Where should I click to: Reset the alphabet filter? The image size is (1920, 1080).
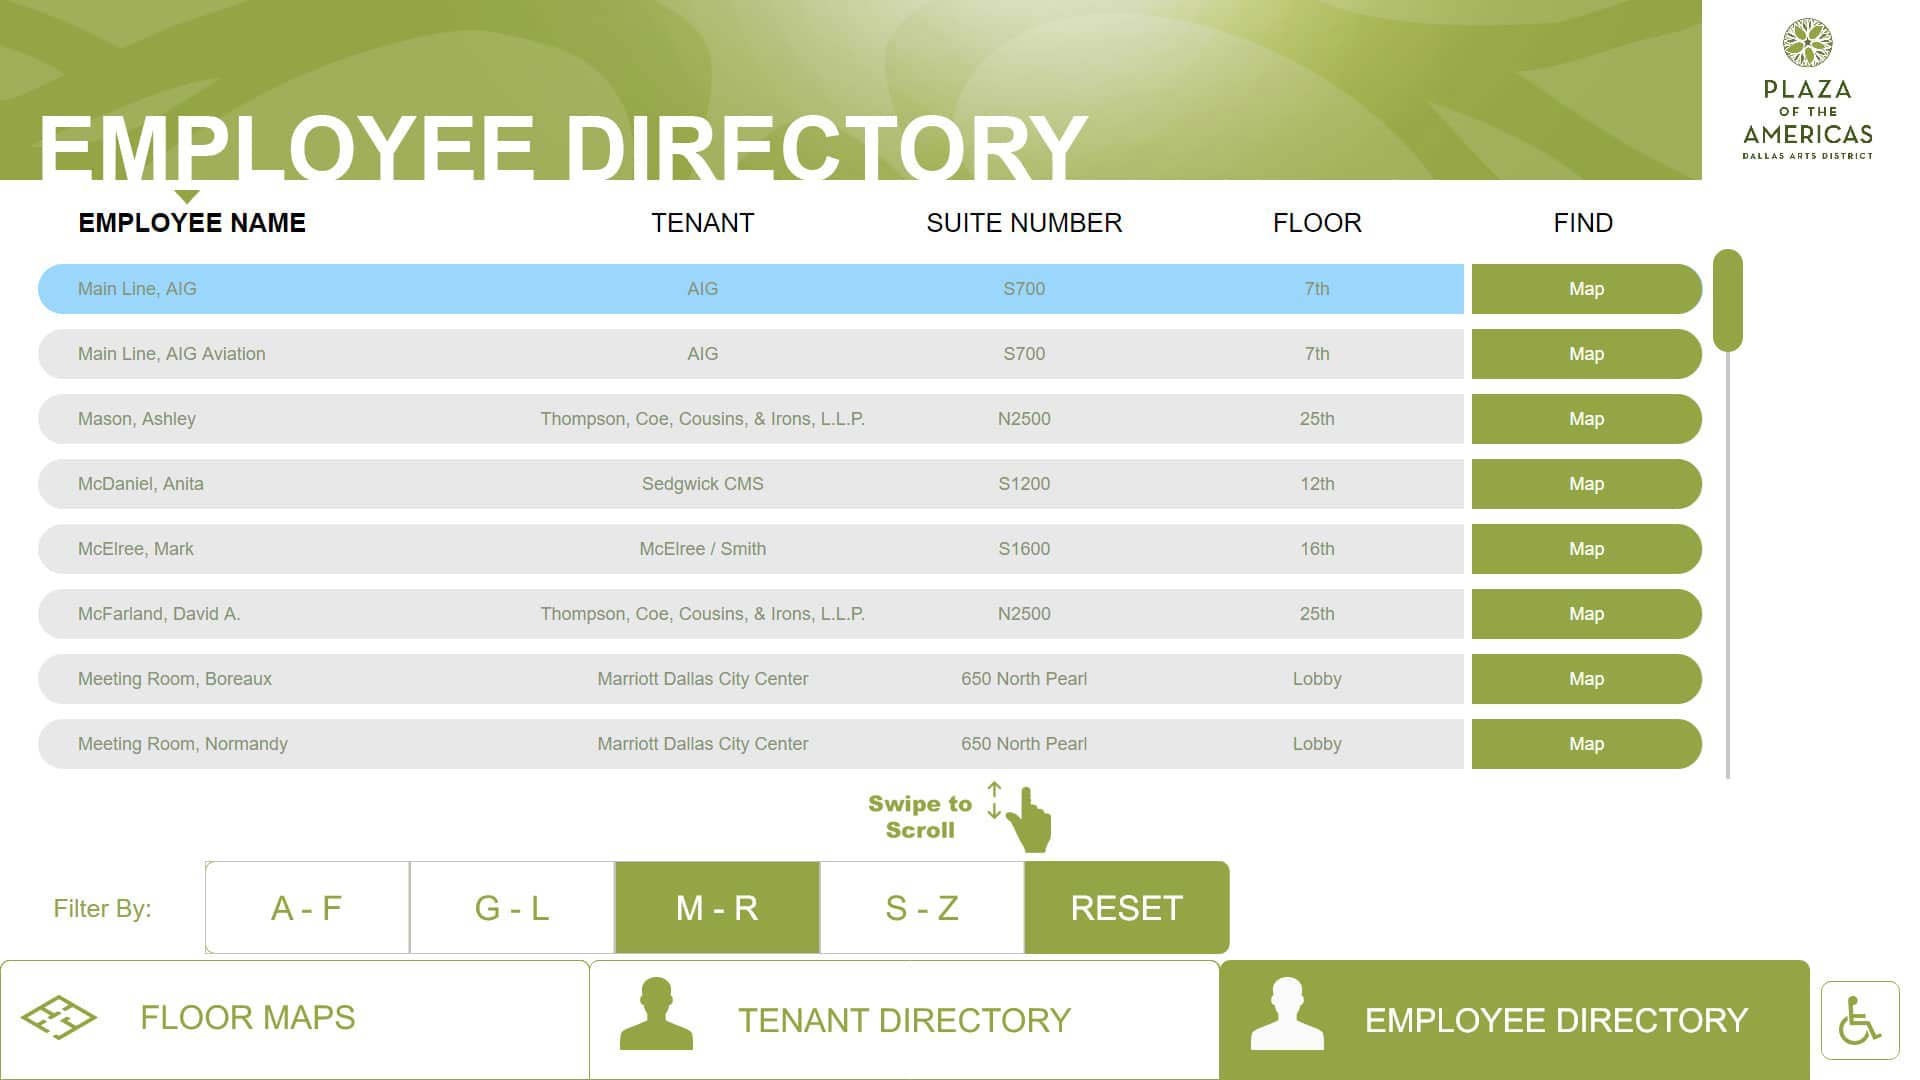point(1127,908)
